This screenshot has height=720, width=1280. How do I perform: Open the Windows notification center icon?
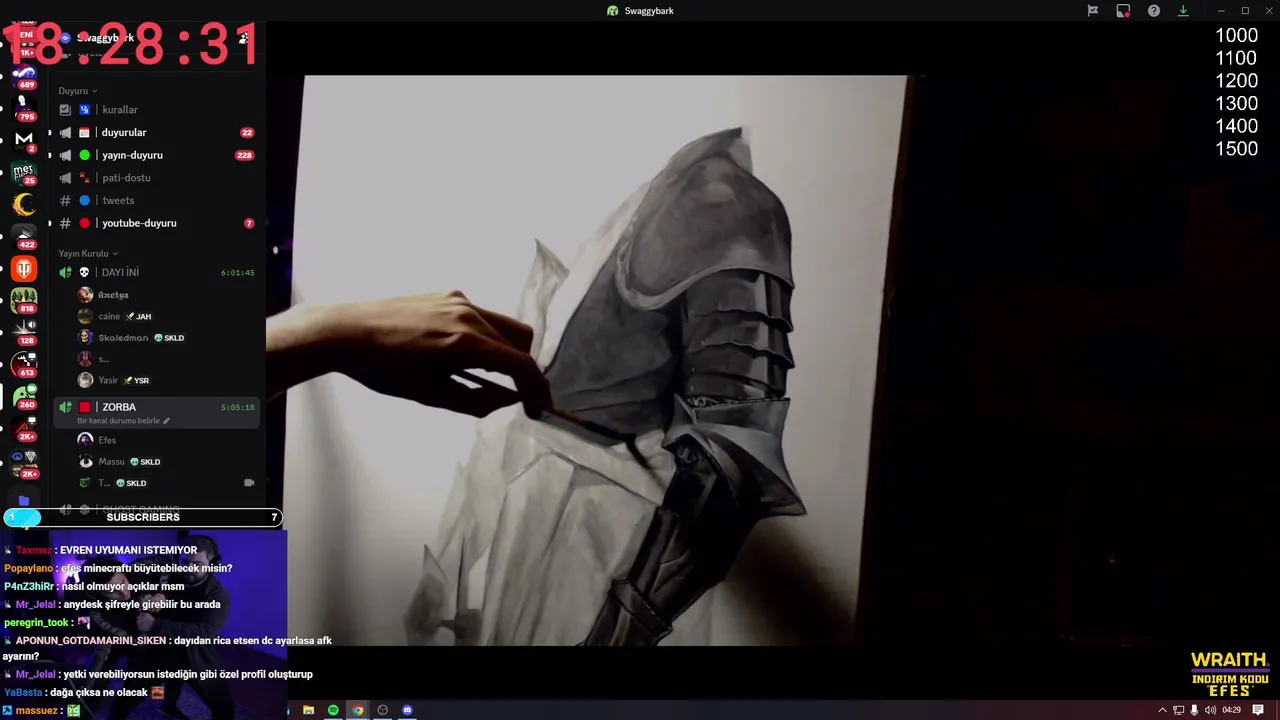click(x=1258, y=710)
